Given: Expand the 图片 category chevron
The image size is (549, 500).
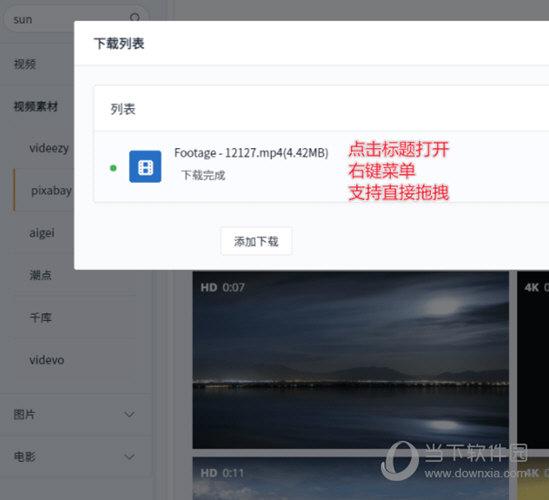Looking at the screenshot, I should pos(130,415).
